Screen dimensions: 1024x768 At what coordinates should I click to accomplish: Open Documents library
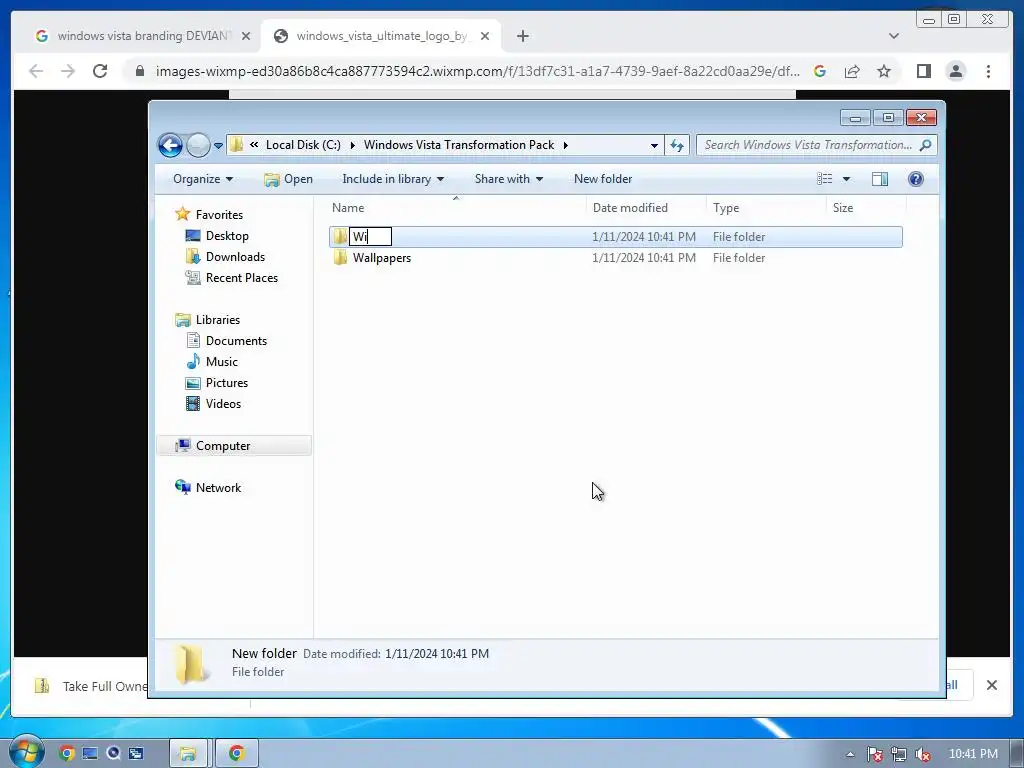click(236, 341)
